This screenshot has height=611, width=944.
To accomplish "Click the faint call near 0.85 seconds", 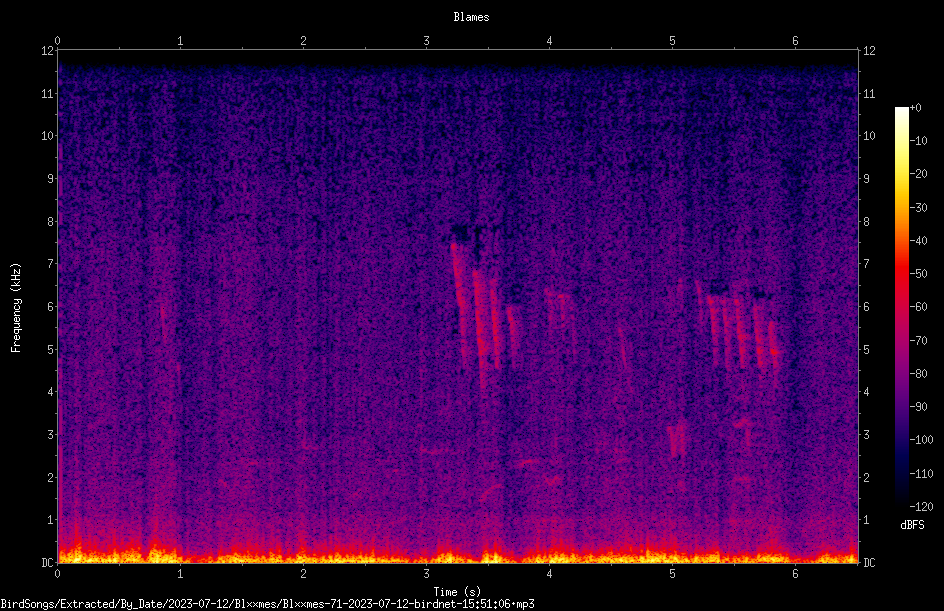I will coord(163,320).
